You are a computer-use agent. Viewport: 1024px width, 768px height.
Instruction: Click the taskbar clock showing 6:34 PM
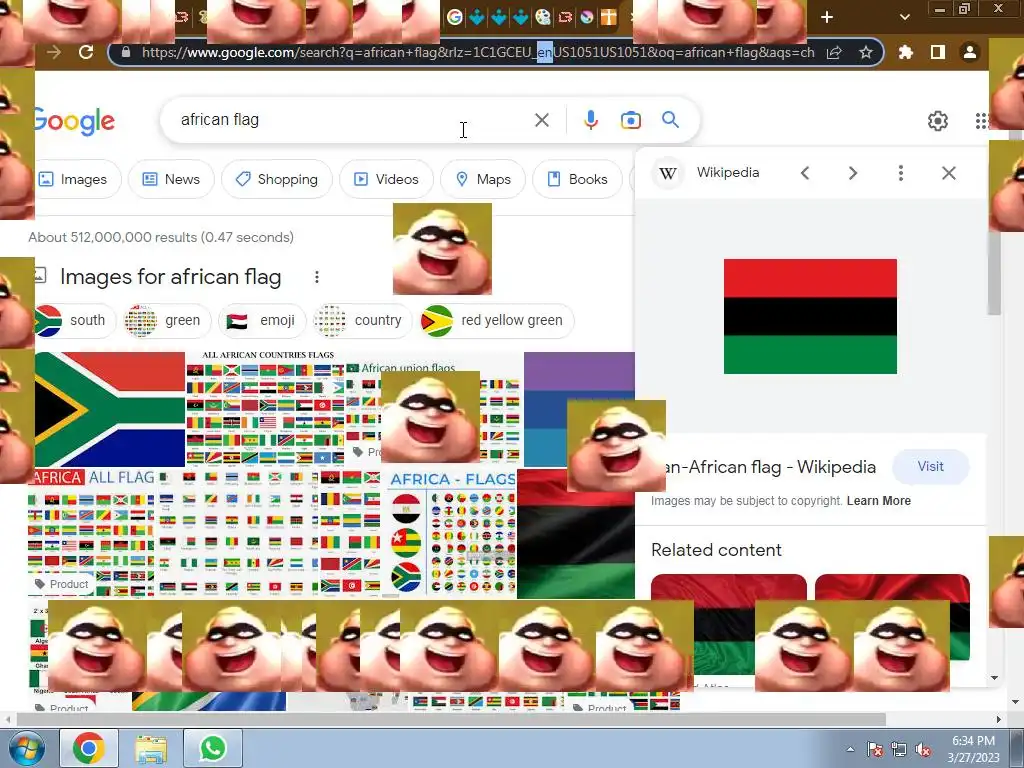[x=973, y=749]
